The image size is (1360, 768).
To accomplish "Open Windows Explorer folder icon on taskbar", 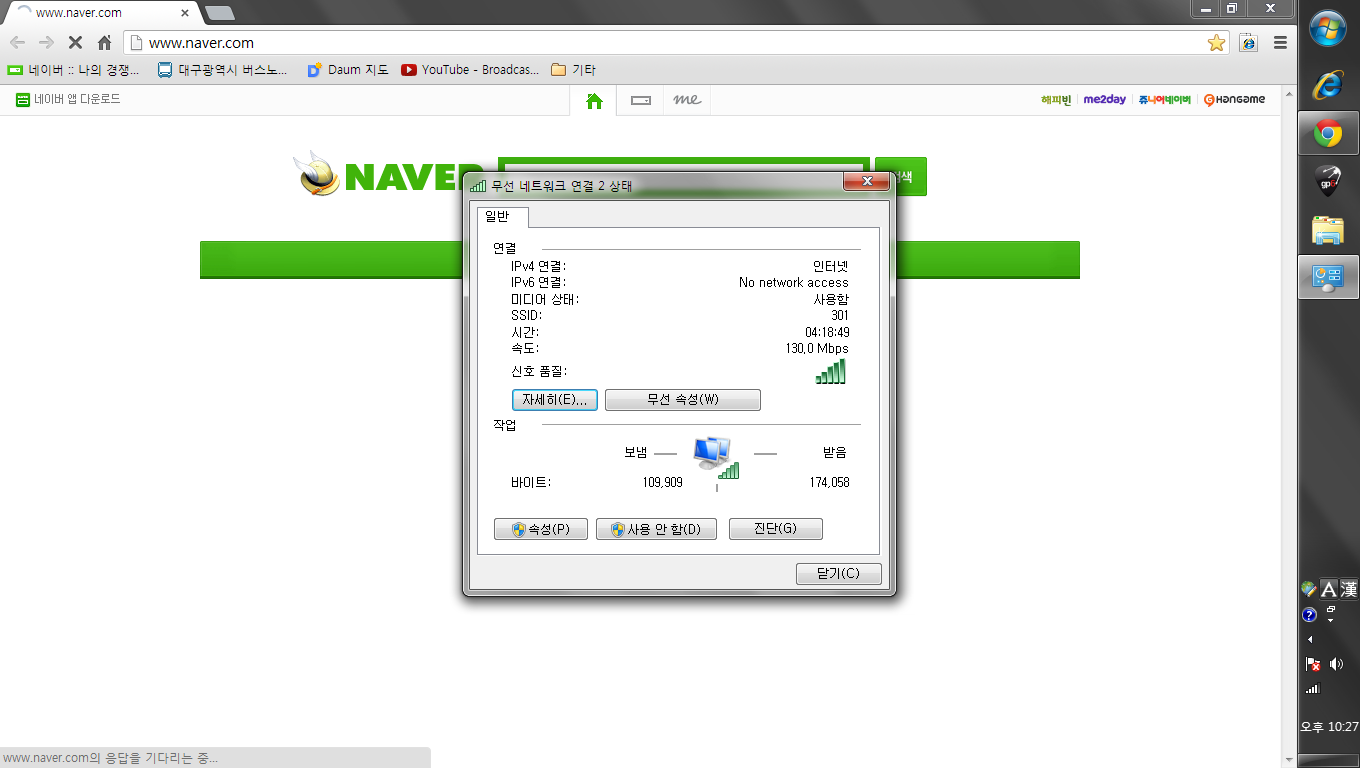I will point(1328,229).
